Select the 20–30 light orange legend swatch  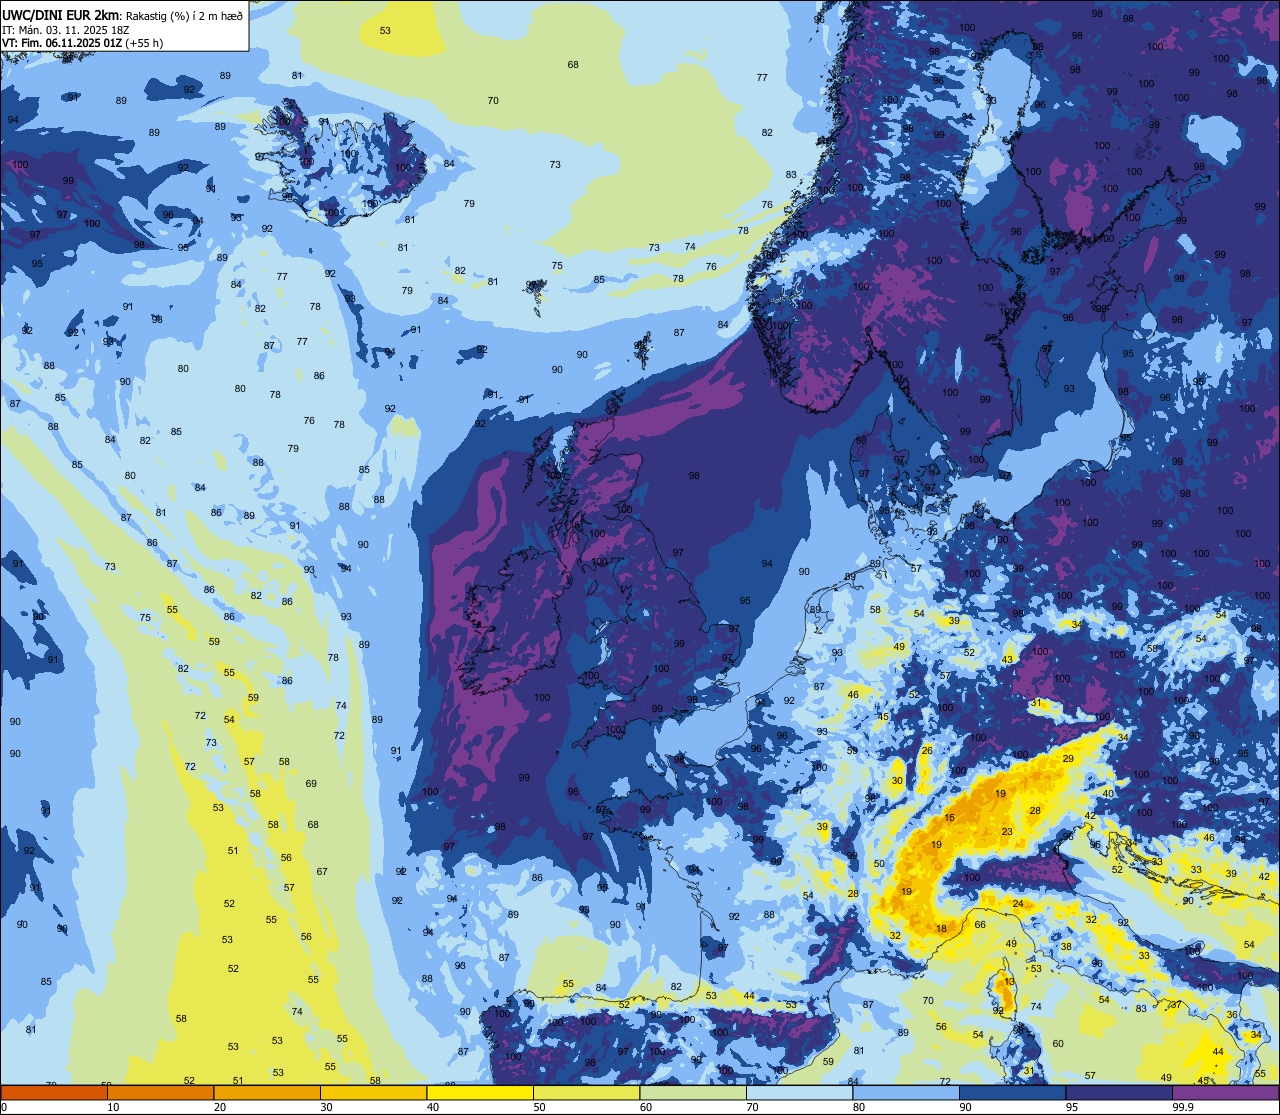point(267,1093)
